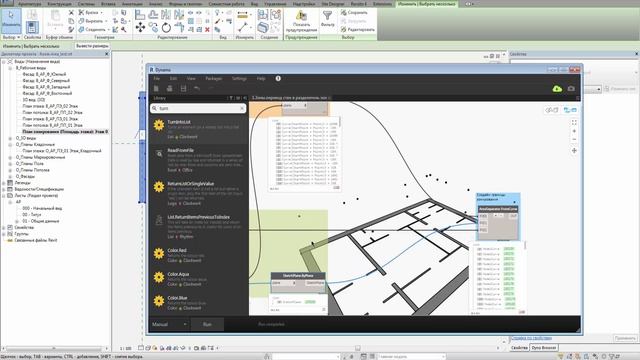Select the Modify arrow tool in Revit ribbon
The width and height of the screenshot is (640, 360).
pyautogui.click(x=11, y=20)
